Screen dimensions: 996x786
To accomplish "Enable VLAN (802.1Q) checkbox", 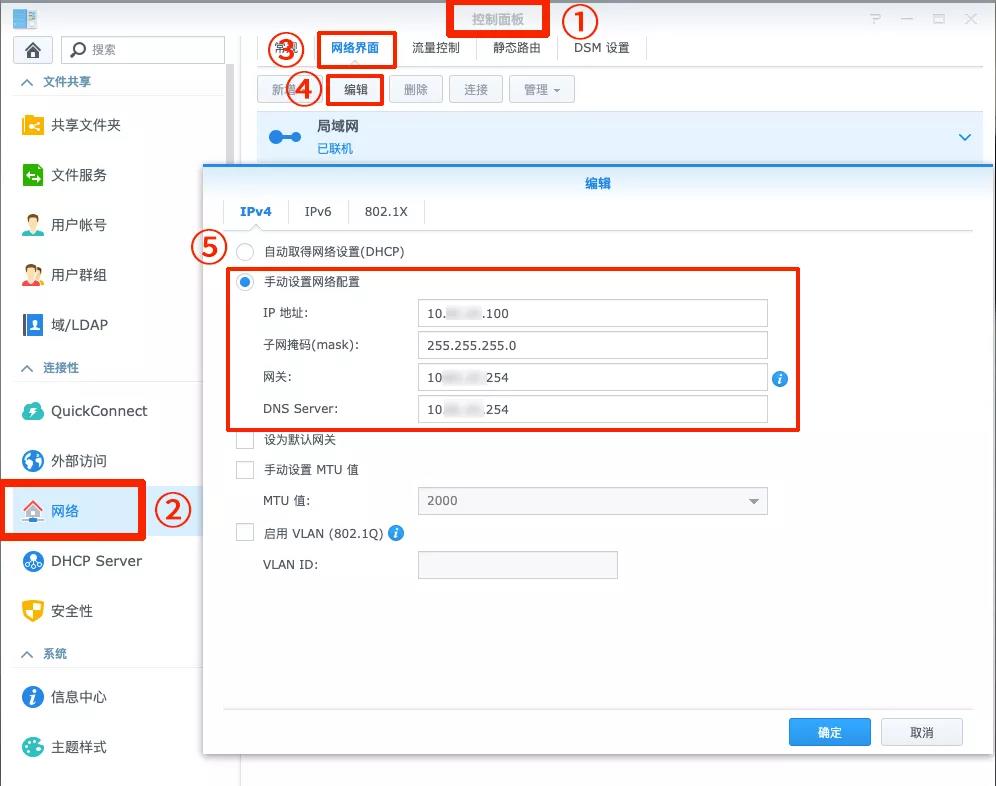I will [245, 532].
